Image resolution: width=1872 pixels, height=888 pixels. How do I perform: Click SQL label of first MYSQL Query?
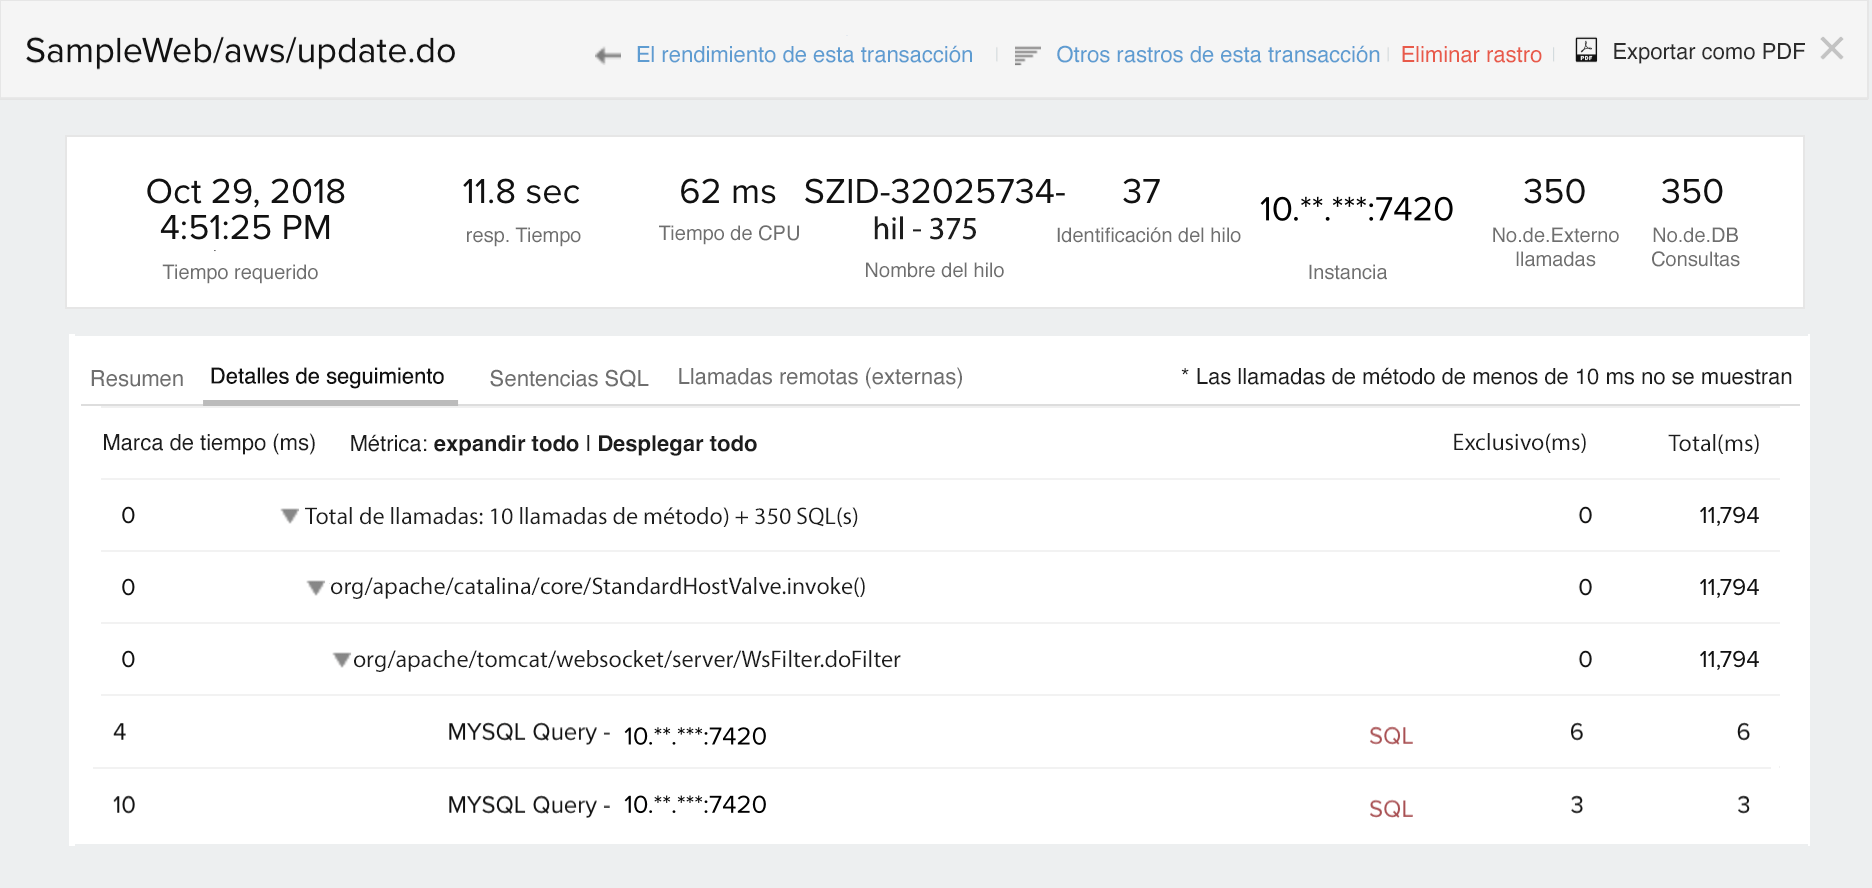[1390, 736]
